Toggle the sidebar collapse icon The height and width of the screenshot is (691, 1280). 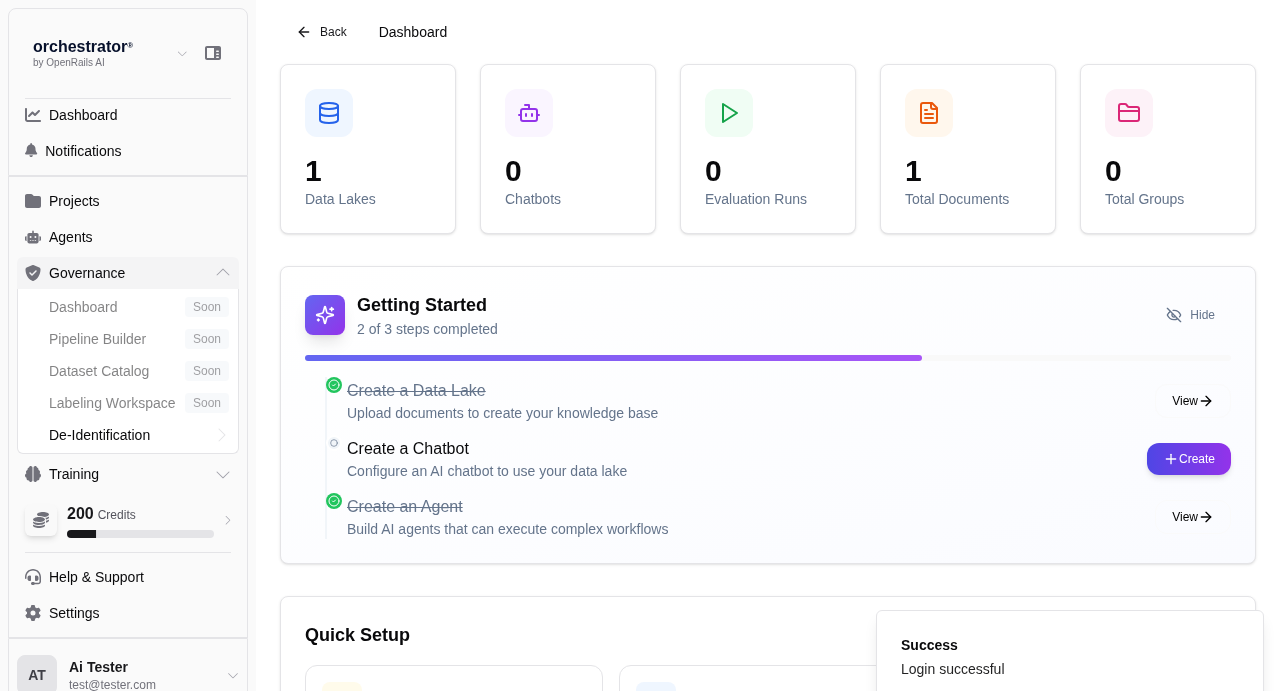pyautogui.click(x=213, y=53)
